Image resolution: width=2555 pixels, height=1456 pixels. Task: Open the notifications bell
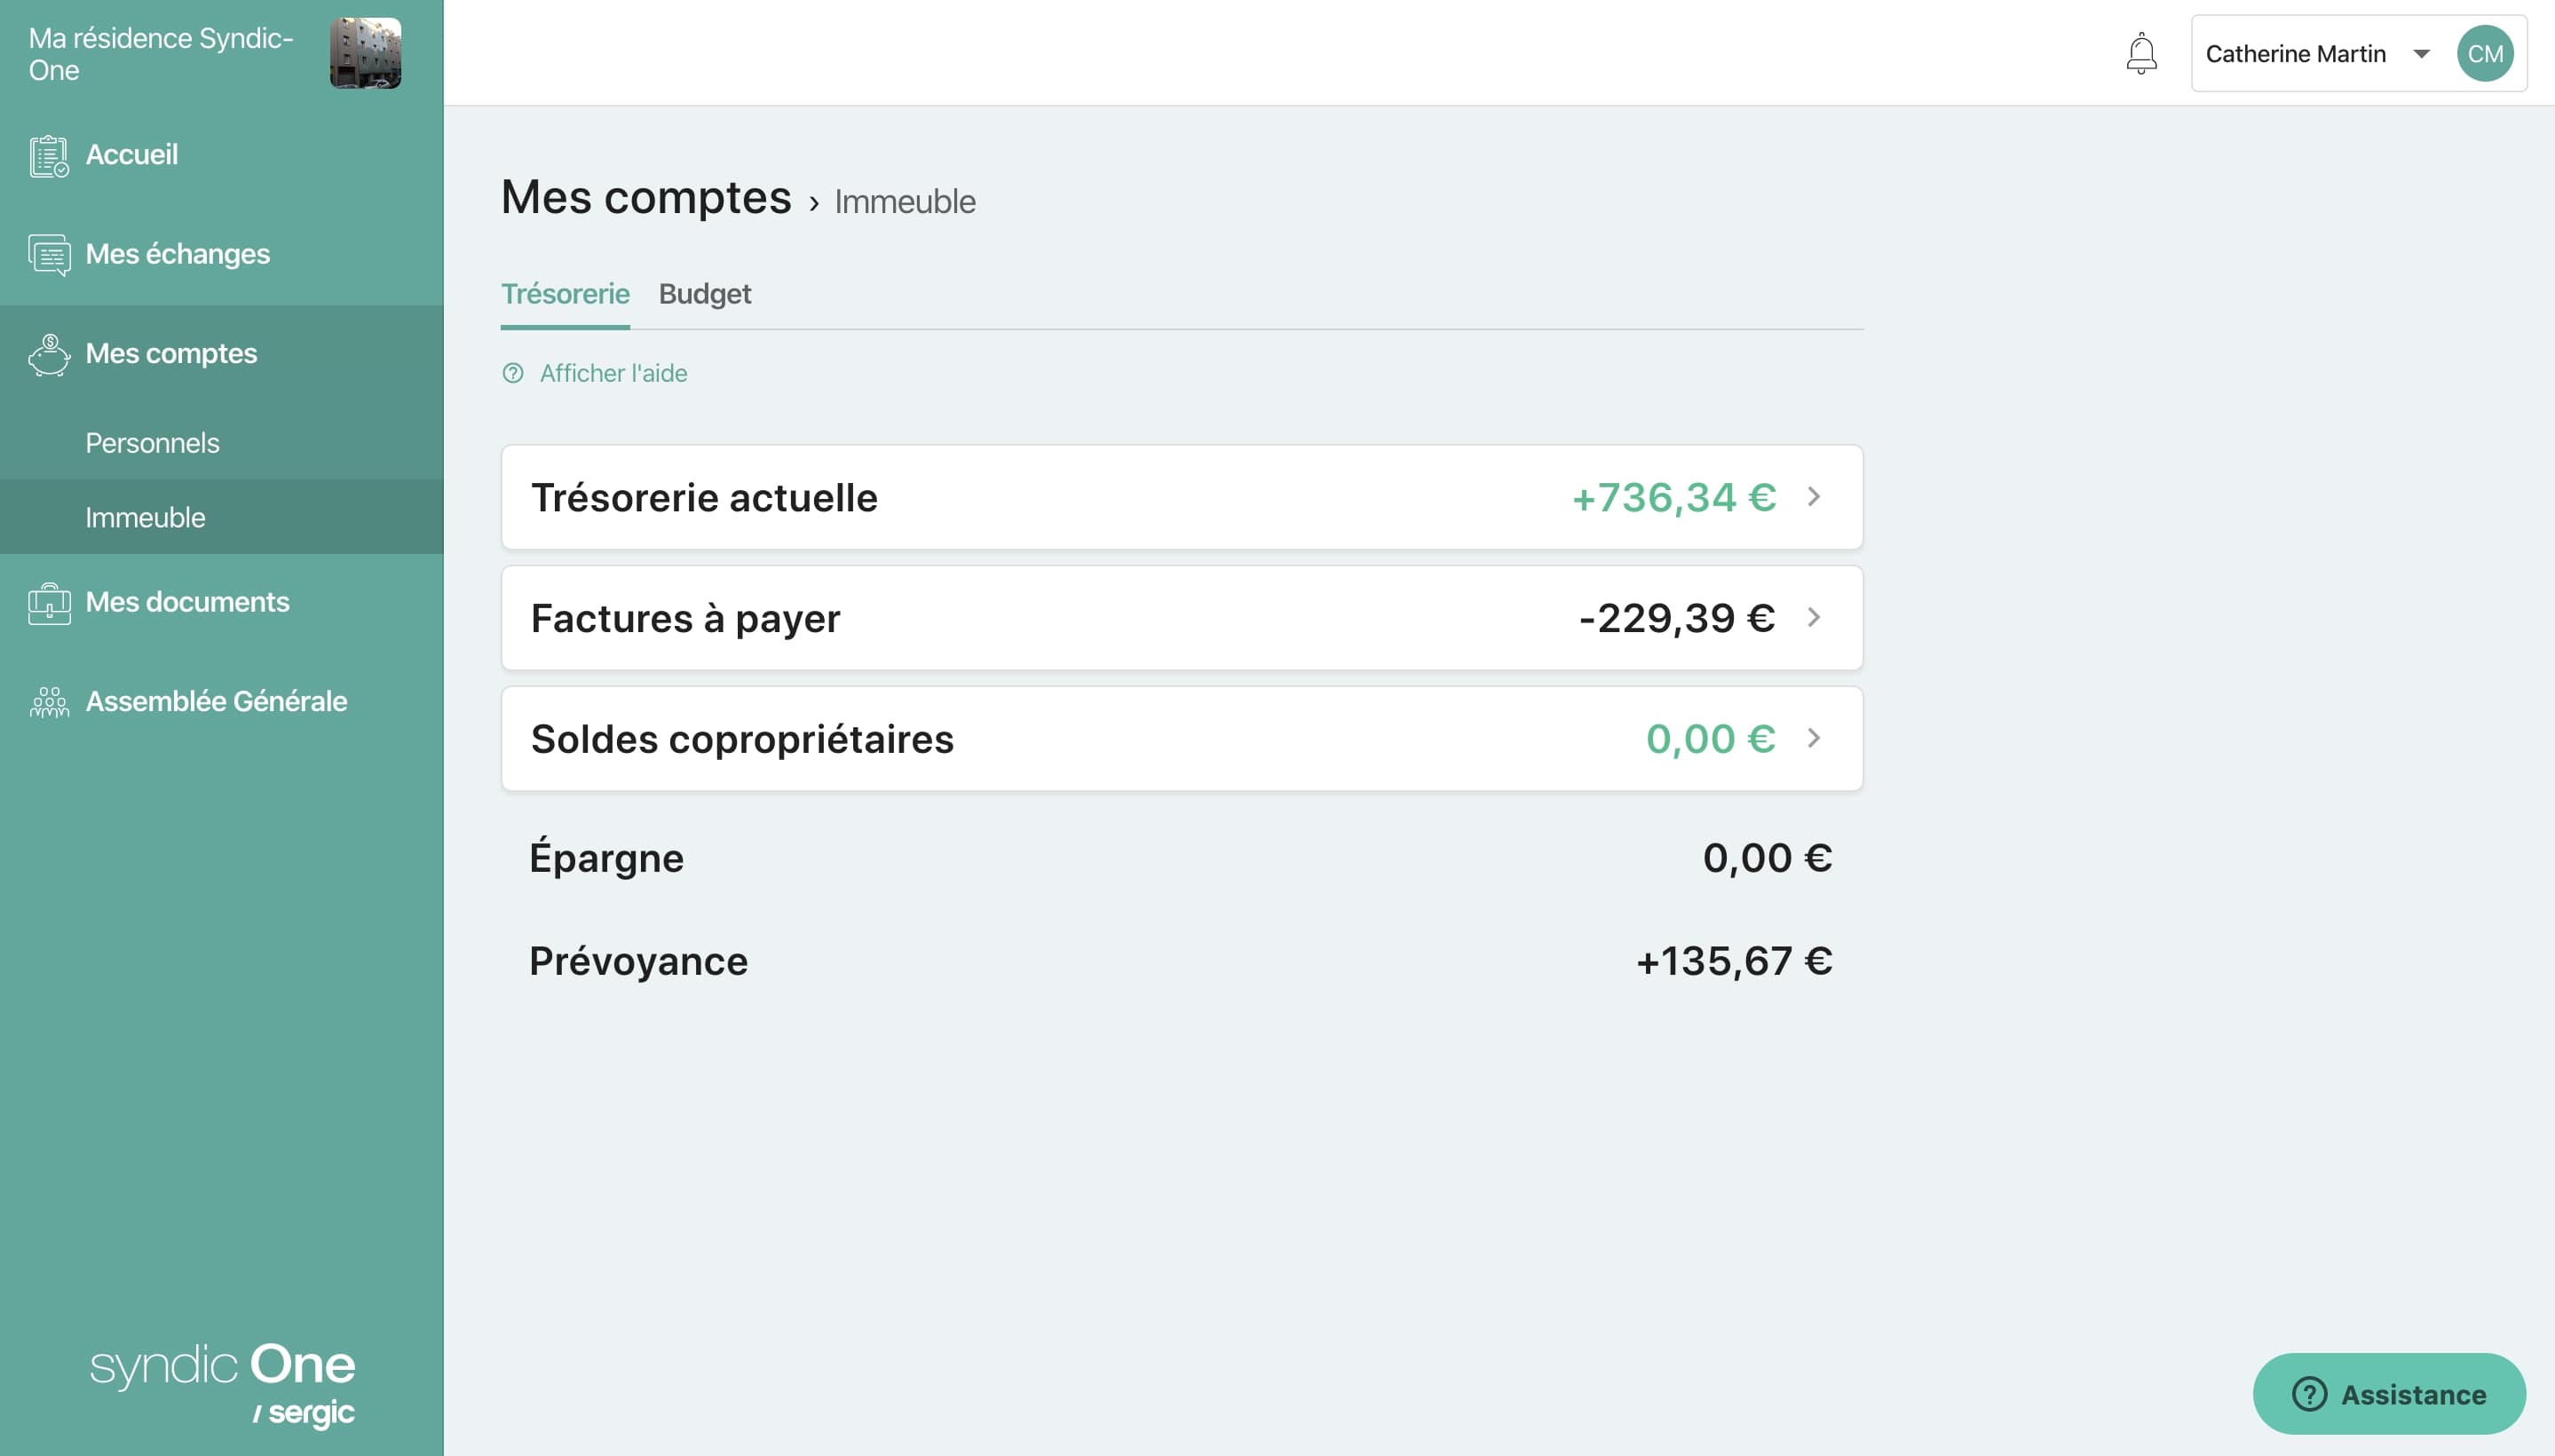2141,53
